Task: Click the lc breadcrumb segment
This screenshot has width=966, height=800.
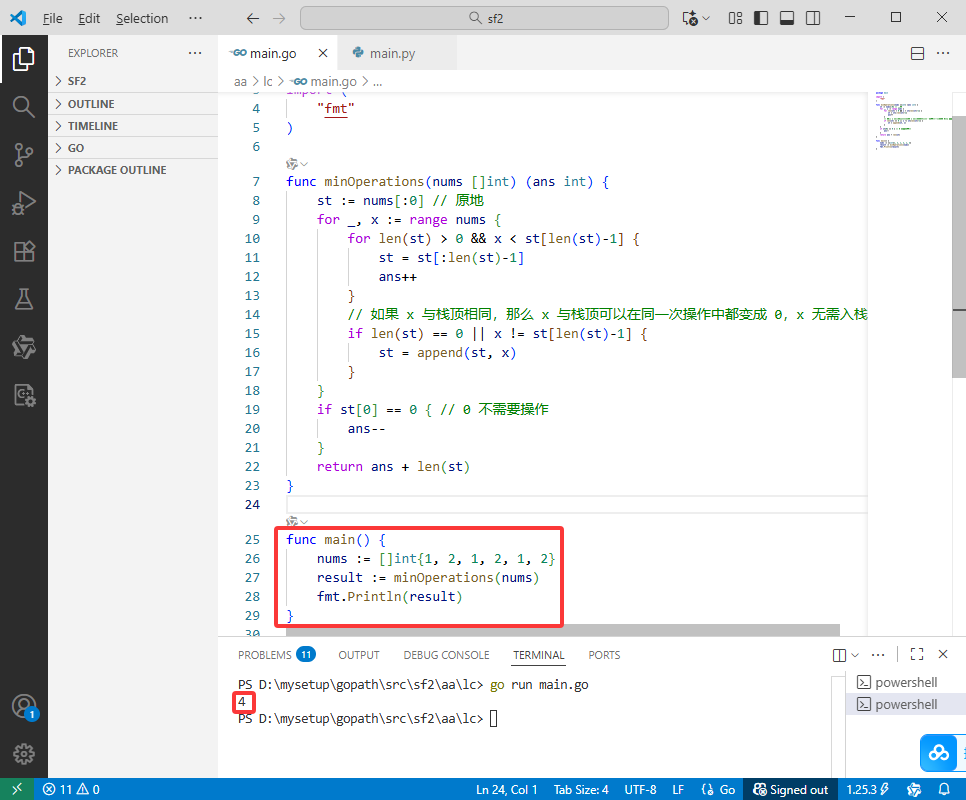Action: (267, 81)
